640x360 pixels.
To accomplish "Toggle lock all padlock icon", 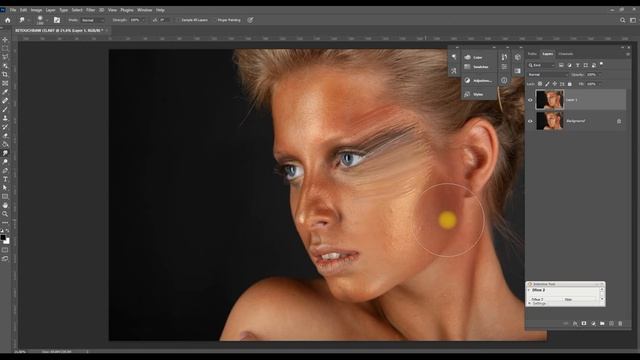I will tap(570, 84).
